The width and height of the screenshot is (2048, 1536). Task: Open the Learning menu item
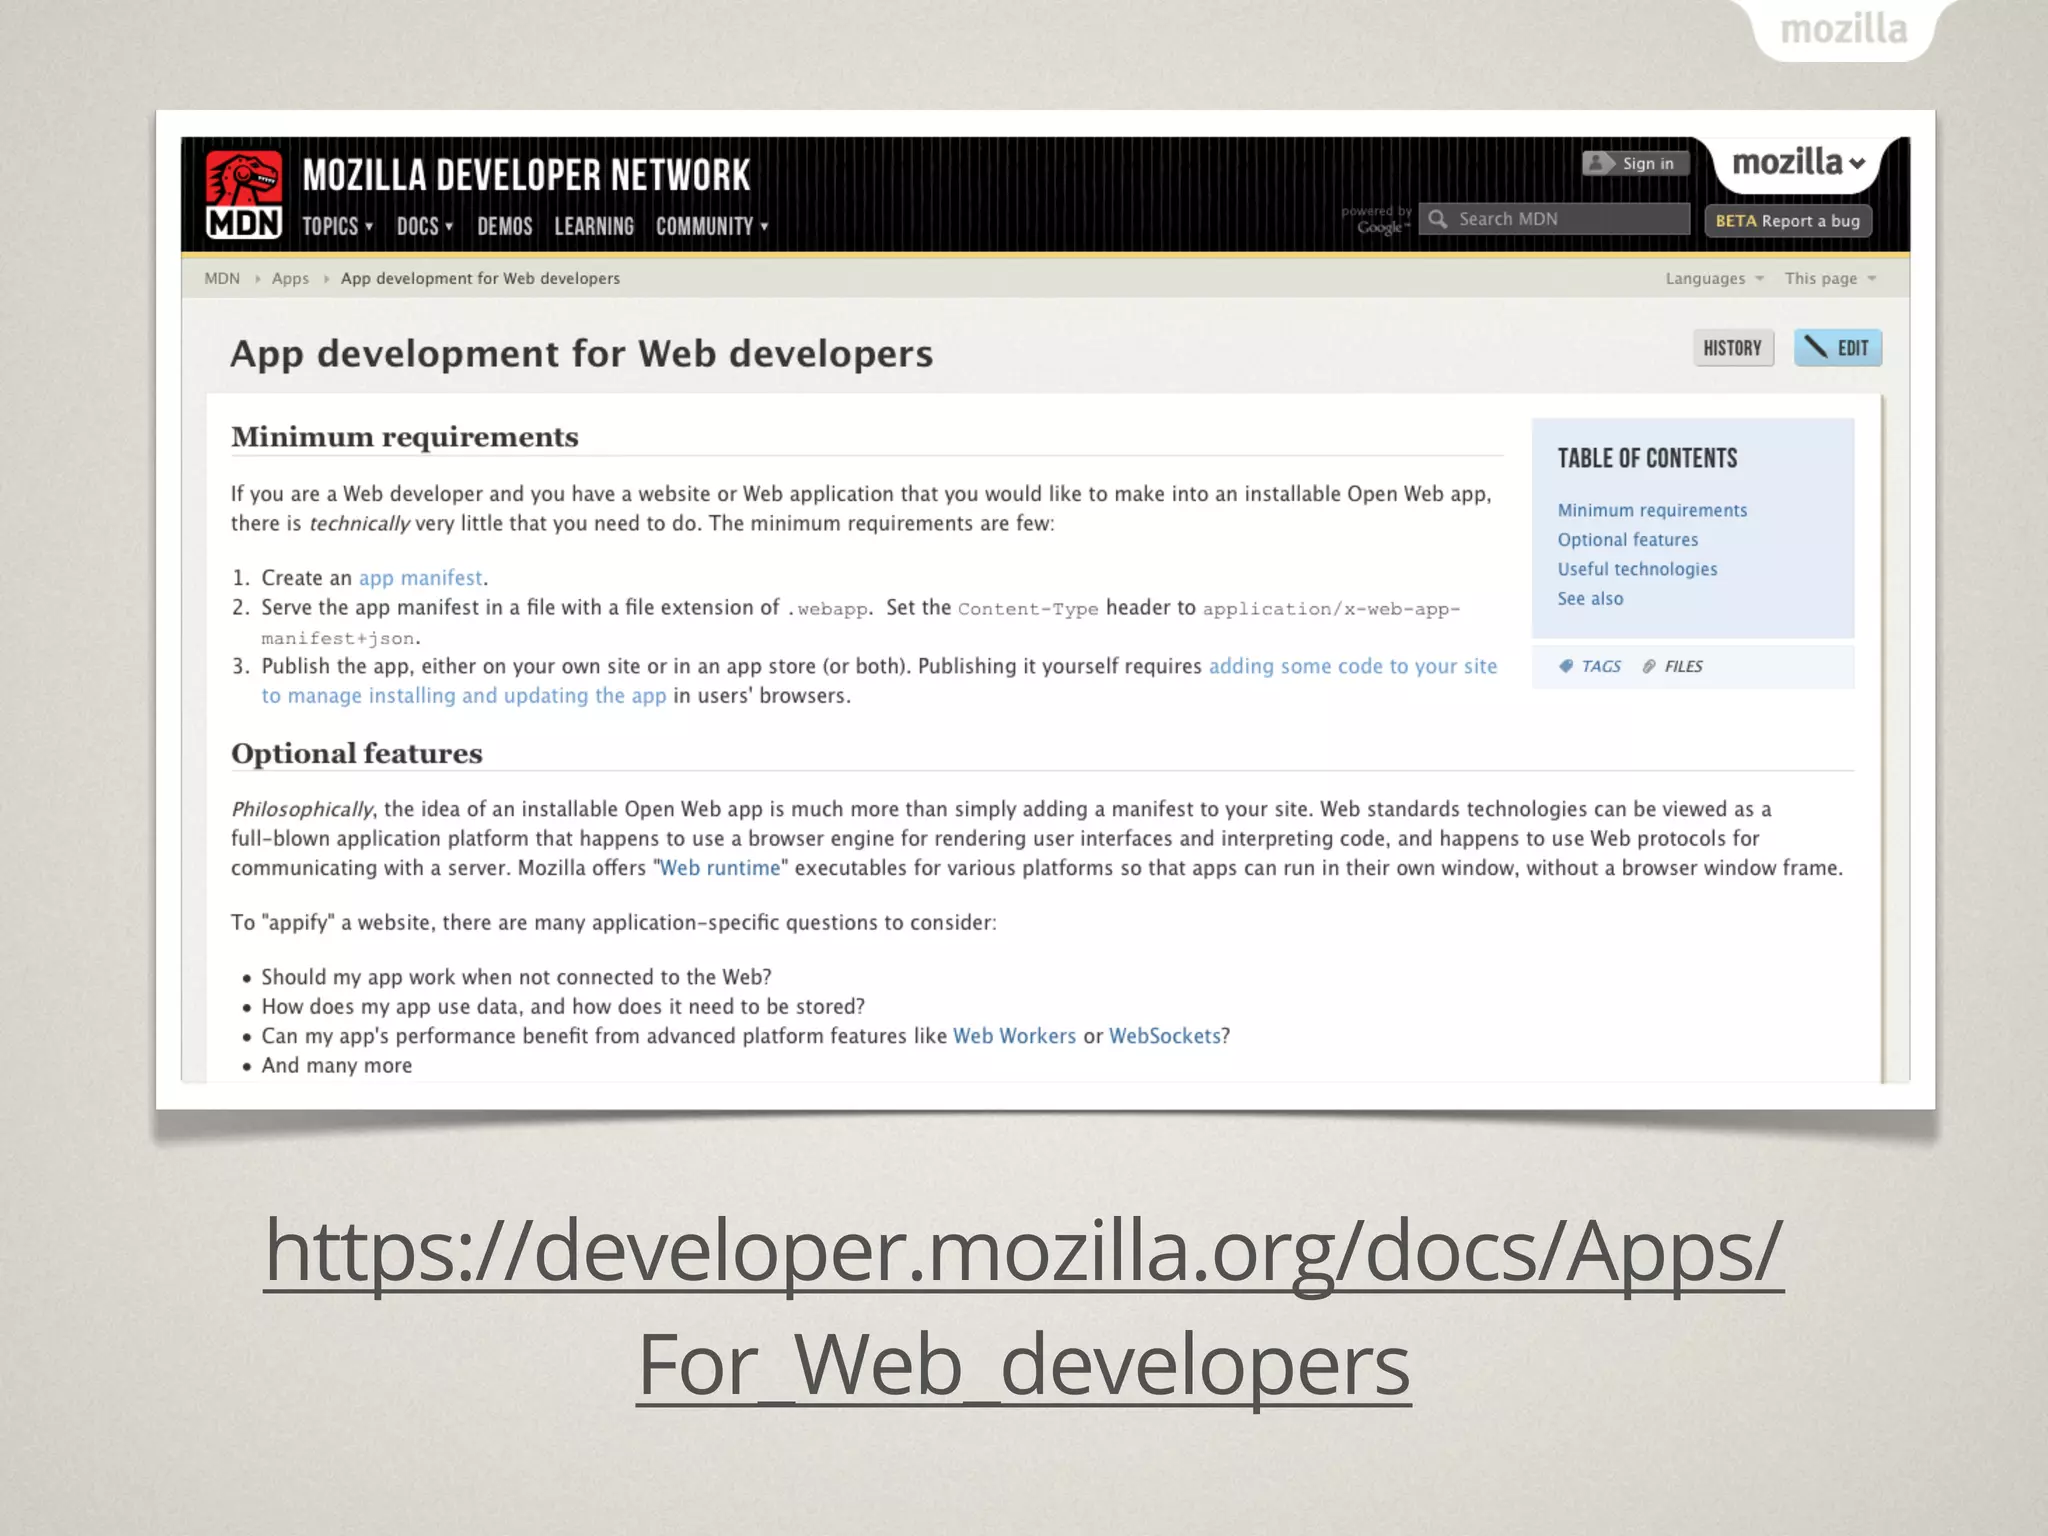pyautogui.click(x=594, y=226)
